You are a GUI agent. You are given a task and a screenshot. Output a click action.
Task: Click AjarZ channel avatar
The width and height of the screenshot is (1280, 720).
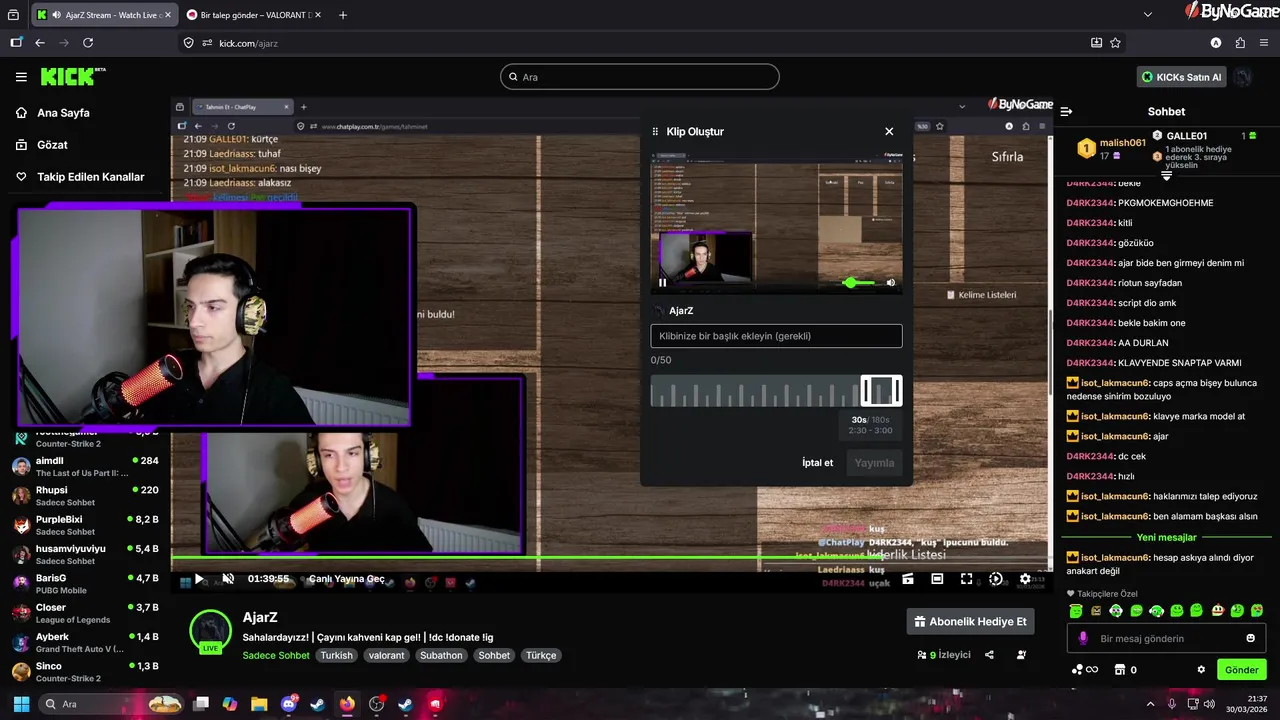pos(211,630)
